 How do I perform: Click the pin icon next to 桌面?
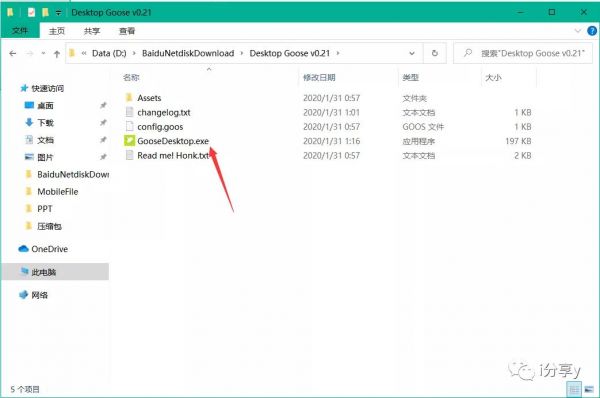[x=103, y=105]
